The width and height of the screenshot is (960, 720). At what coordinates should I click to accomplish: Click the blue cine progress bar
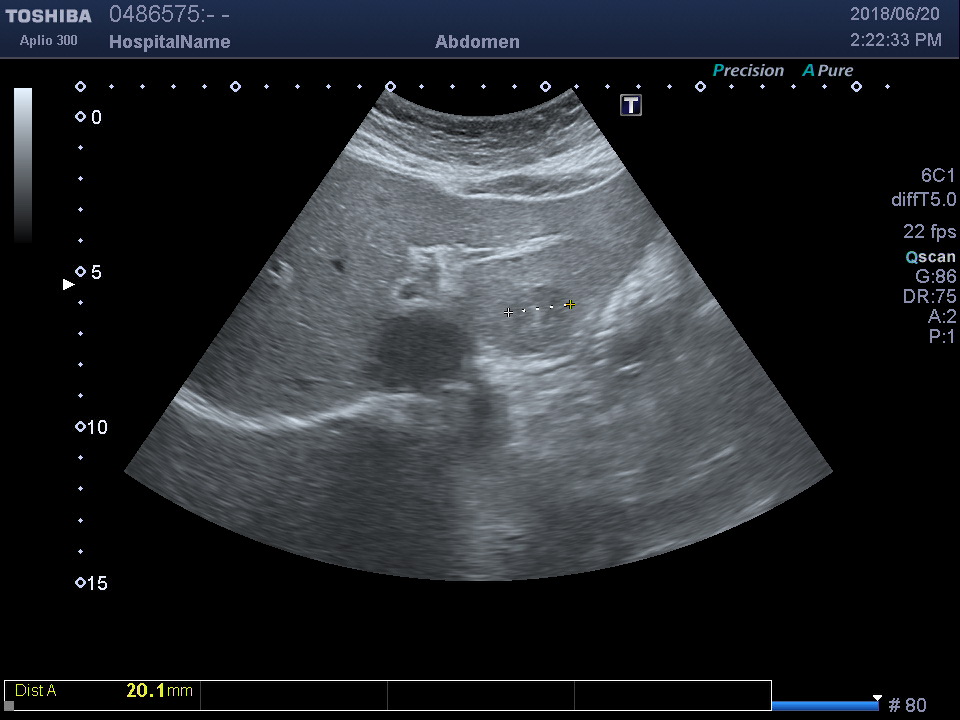click(x=825, y=706)
